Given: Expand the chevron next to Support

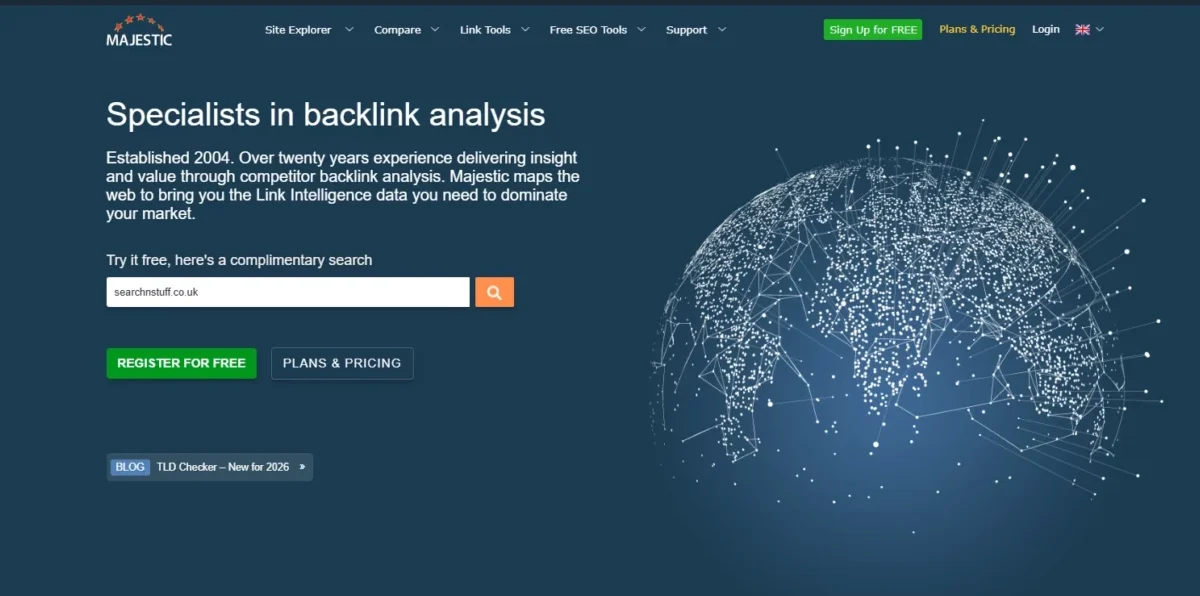Looking at the screenshot, I should pos(722,30).
